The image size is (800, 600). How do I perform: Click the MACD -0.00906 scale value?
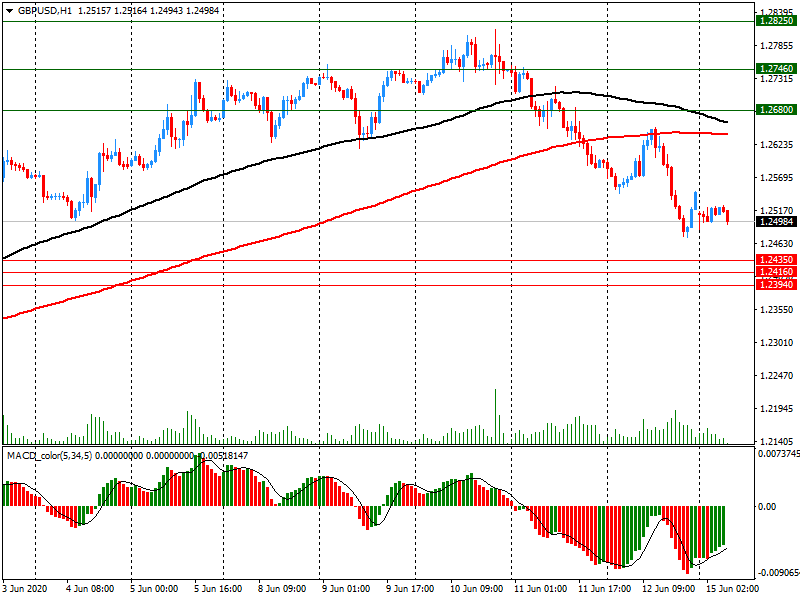coord(779,572)
